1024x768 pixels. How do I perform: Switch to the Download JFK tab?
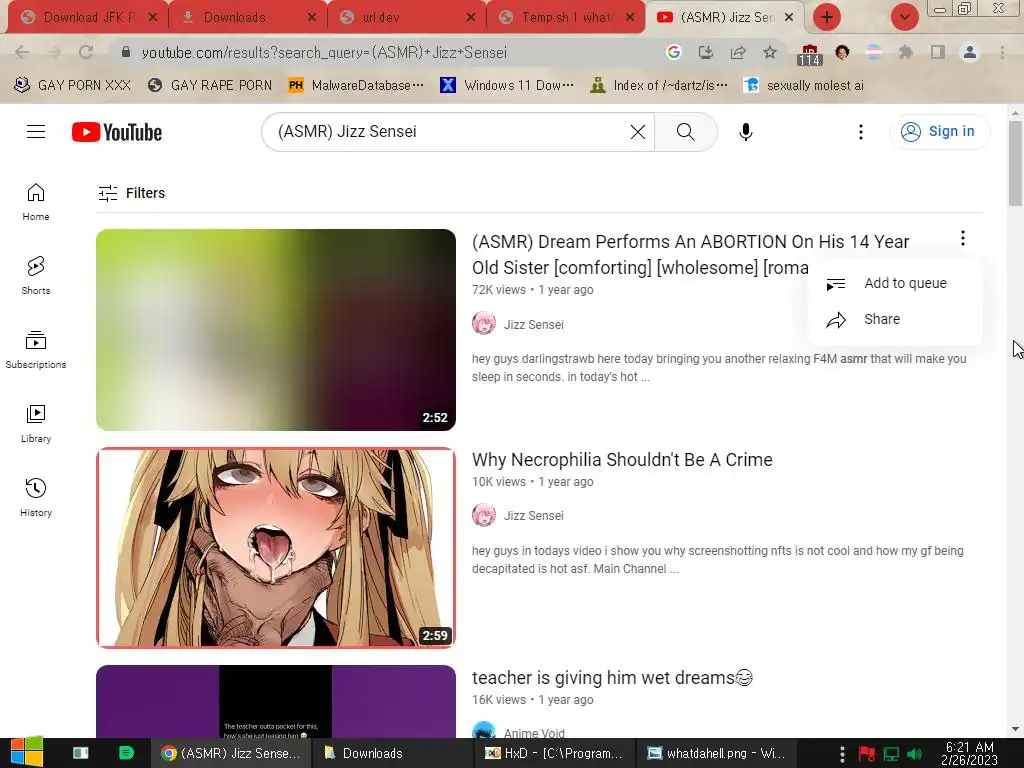pyautogui.click(x=88, y=18)
